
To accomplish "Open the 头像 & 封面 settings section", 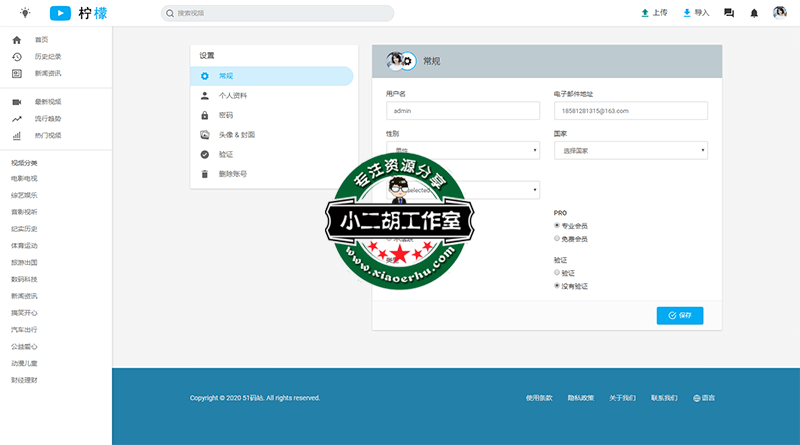I will (236, 134).
